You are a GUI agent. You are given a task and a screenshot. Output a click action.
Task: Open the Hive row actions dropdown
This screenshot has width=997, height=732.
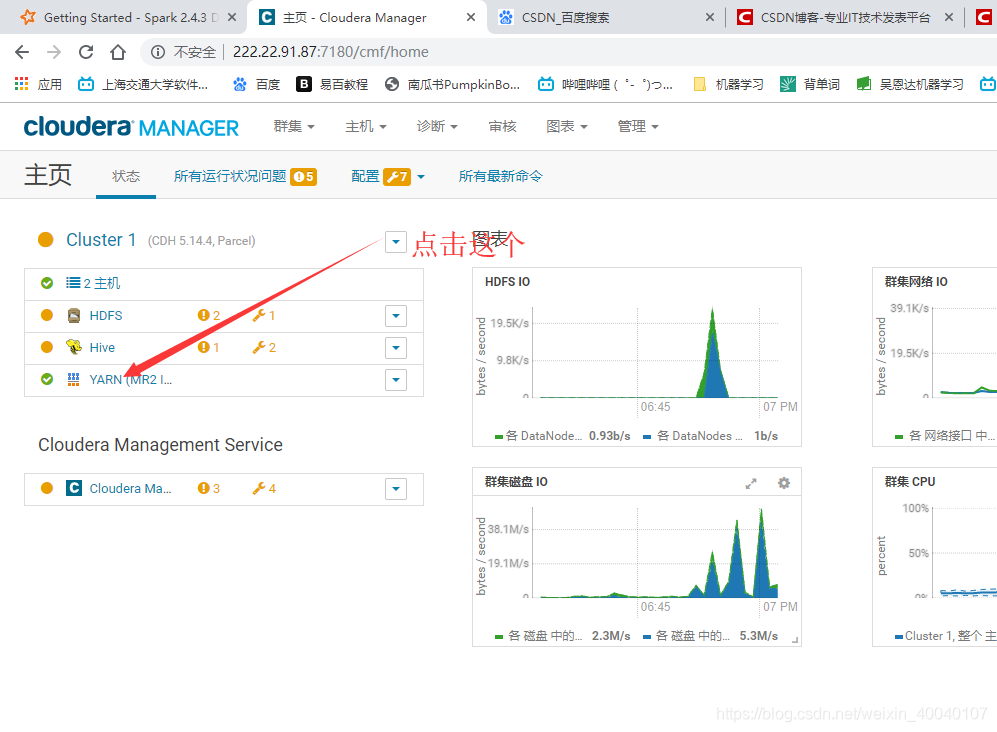[x=395, y=347]
